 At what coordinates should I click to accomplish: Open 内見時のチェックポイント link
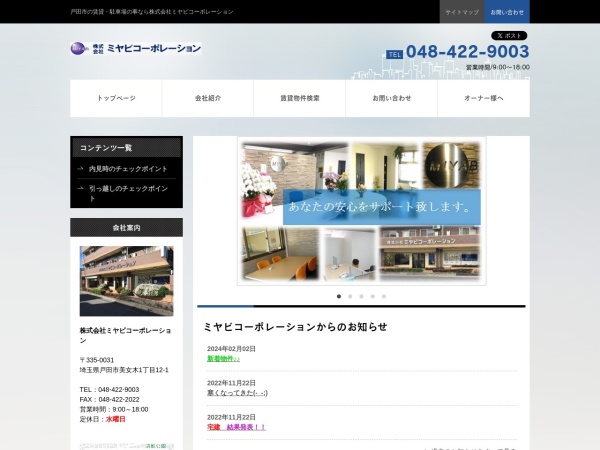coord(128,169)
